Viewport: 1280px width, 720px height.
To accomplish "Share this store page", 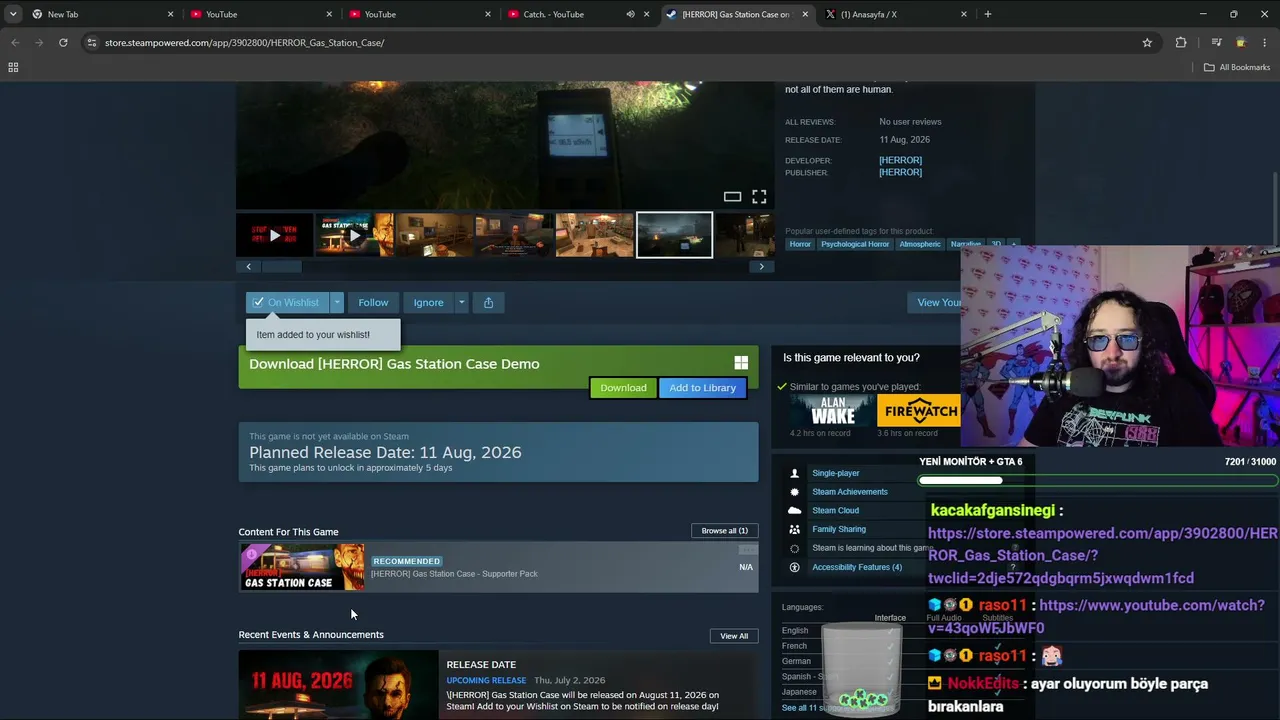I will coord(488,302).
